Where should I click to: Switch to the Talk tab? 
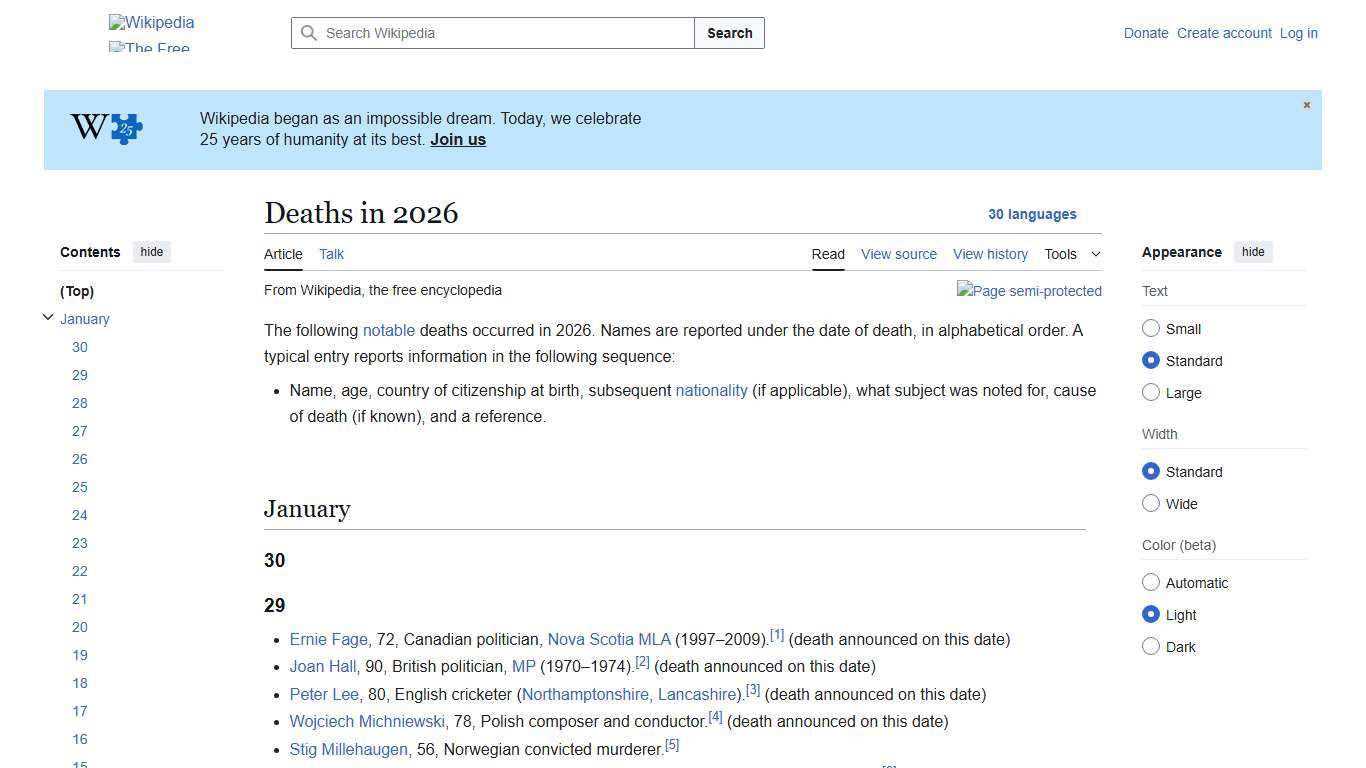point(331,254)
